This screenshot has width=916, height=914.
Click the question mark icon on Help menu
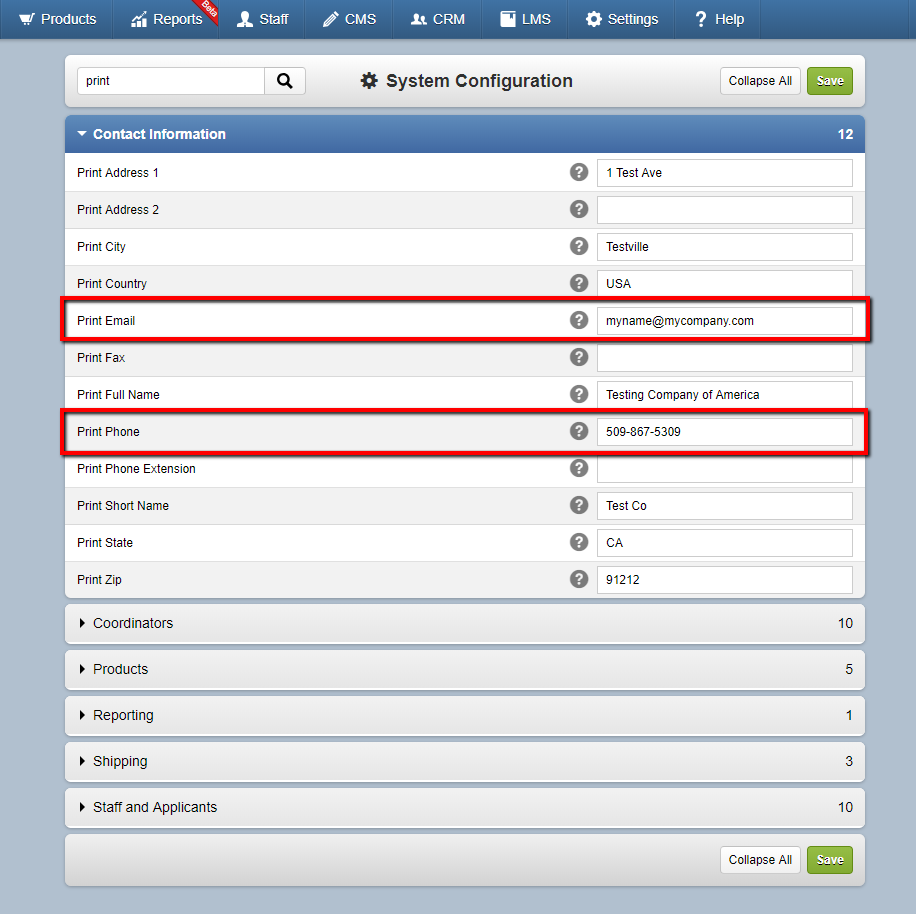[x=700, y=19]
